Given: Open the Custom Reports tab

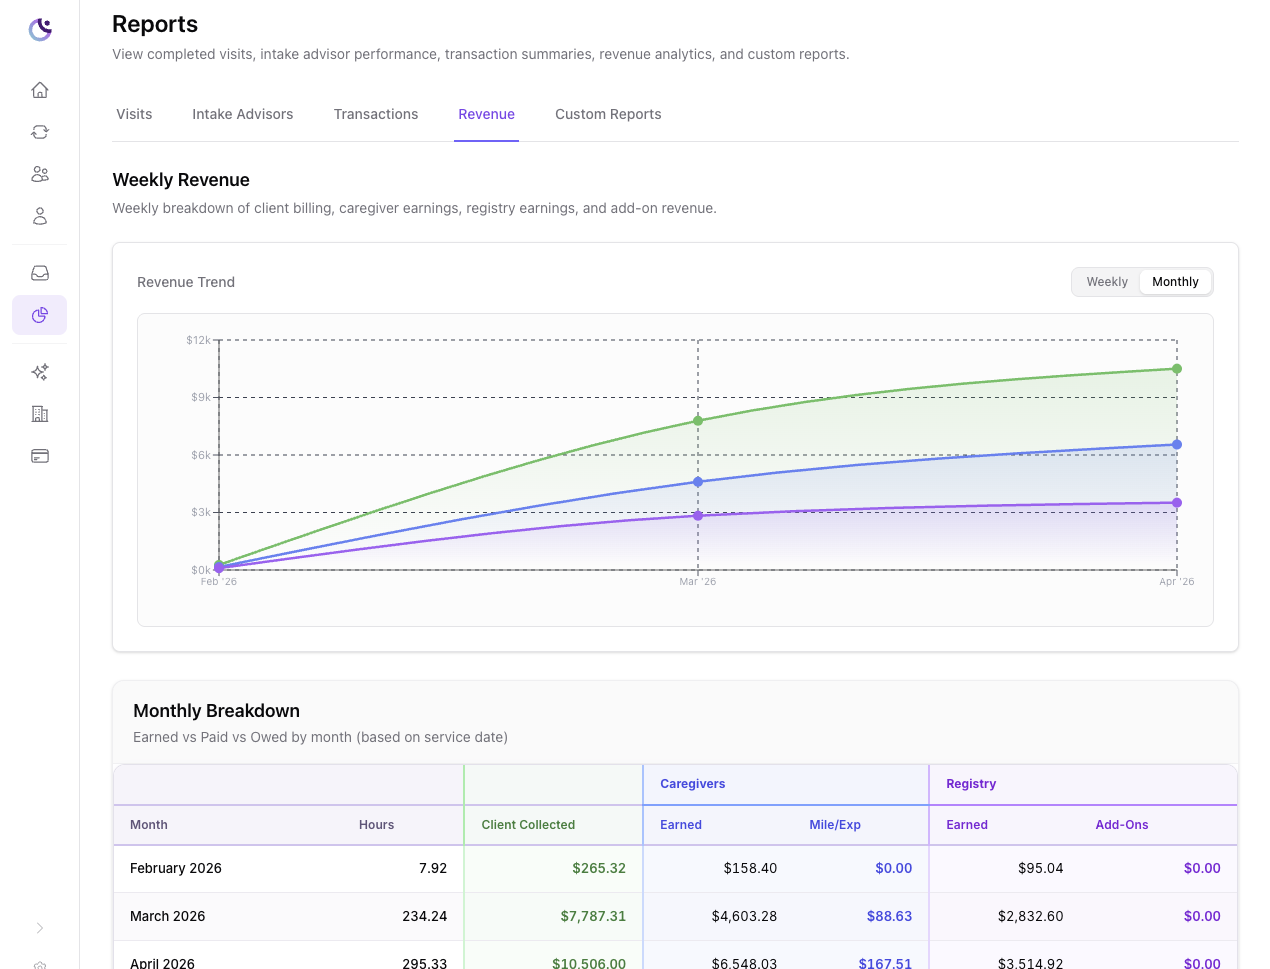Looking at the screenshot, I should coord(608,114).
